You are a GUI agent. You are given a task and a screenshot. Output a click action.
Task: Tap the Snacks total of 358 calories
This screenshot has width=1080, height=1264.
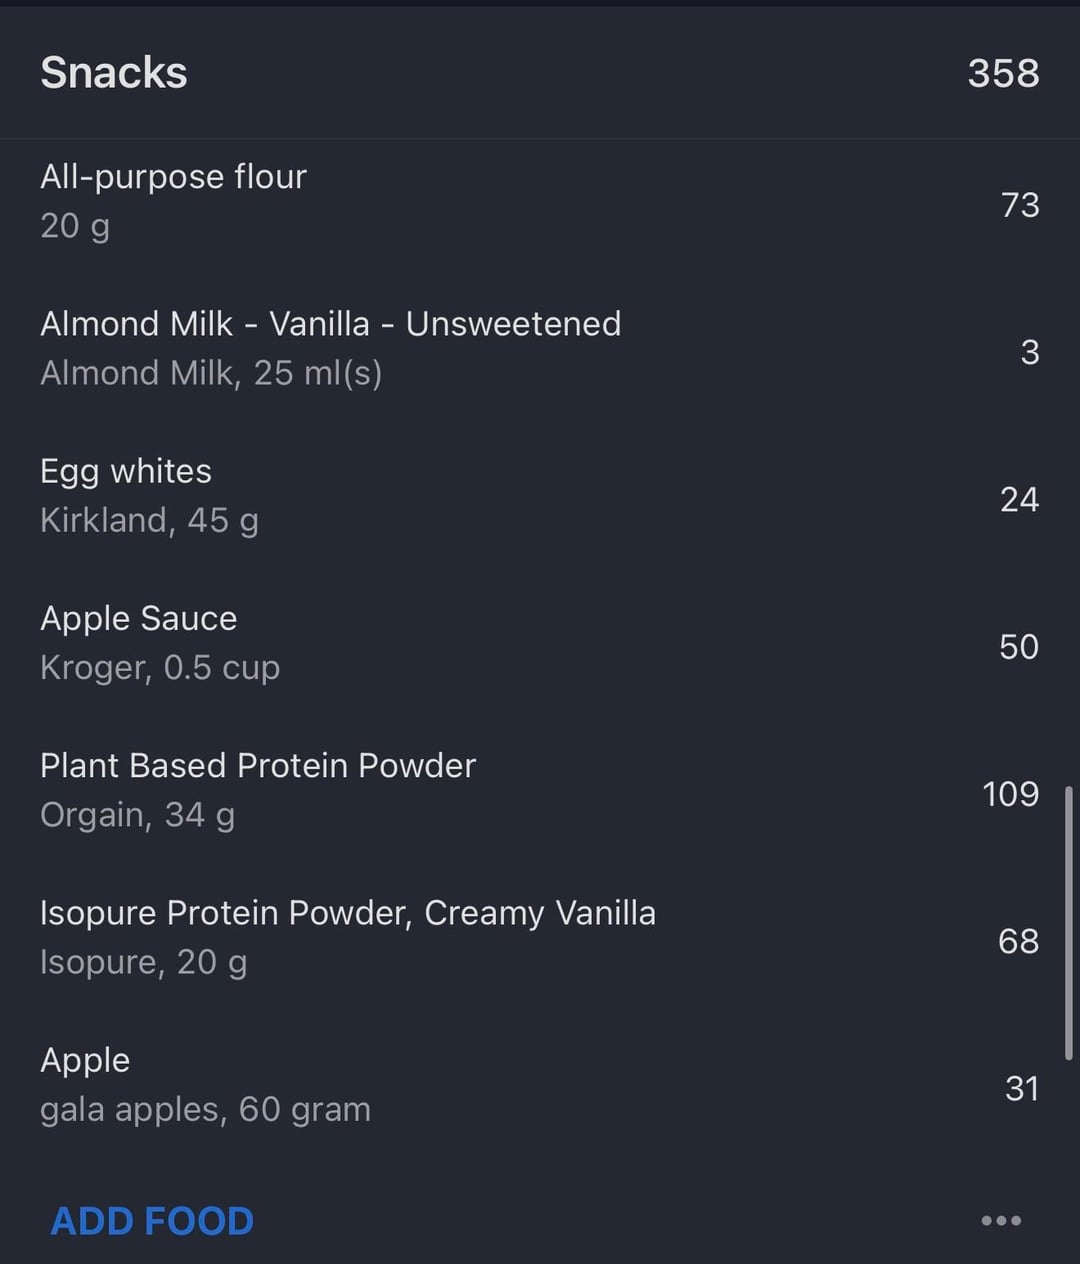[1003, 73]
